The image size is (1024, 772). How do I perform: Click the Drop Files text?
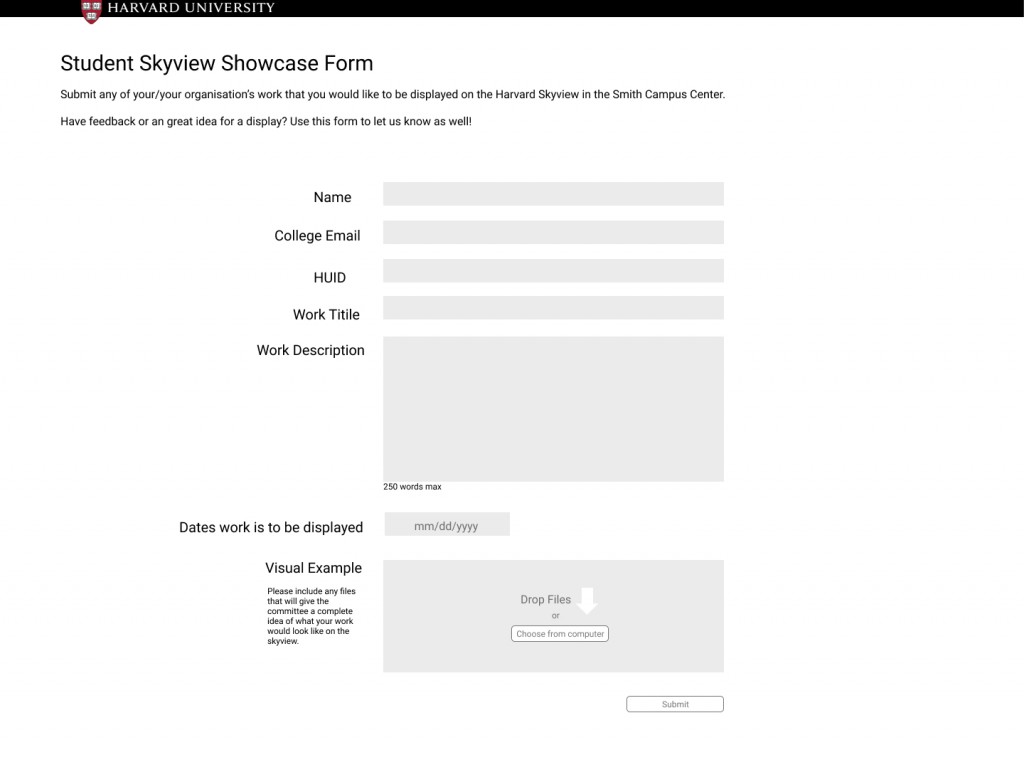pyautogui.click(x=545, y=600)
